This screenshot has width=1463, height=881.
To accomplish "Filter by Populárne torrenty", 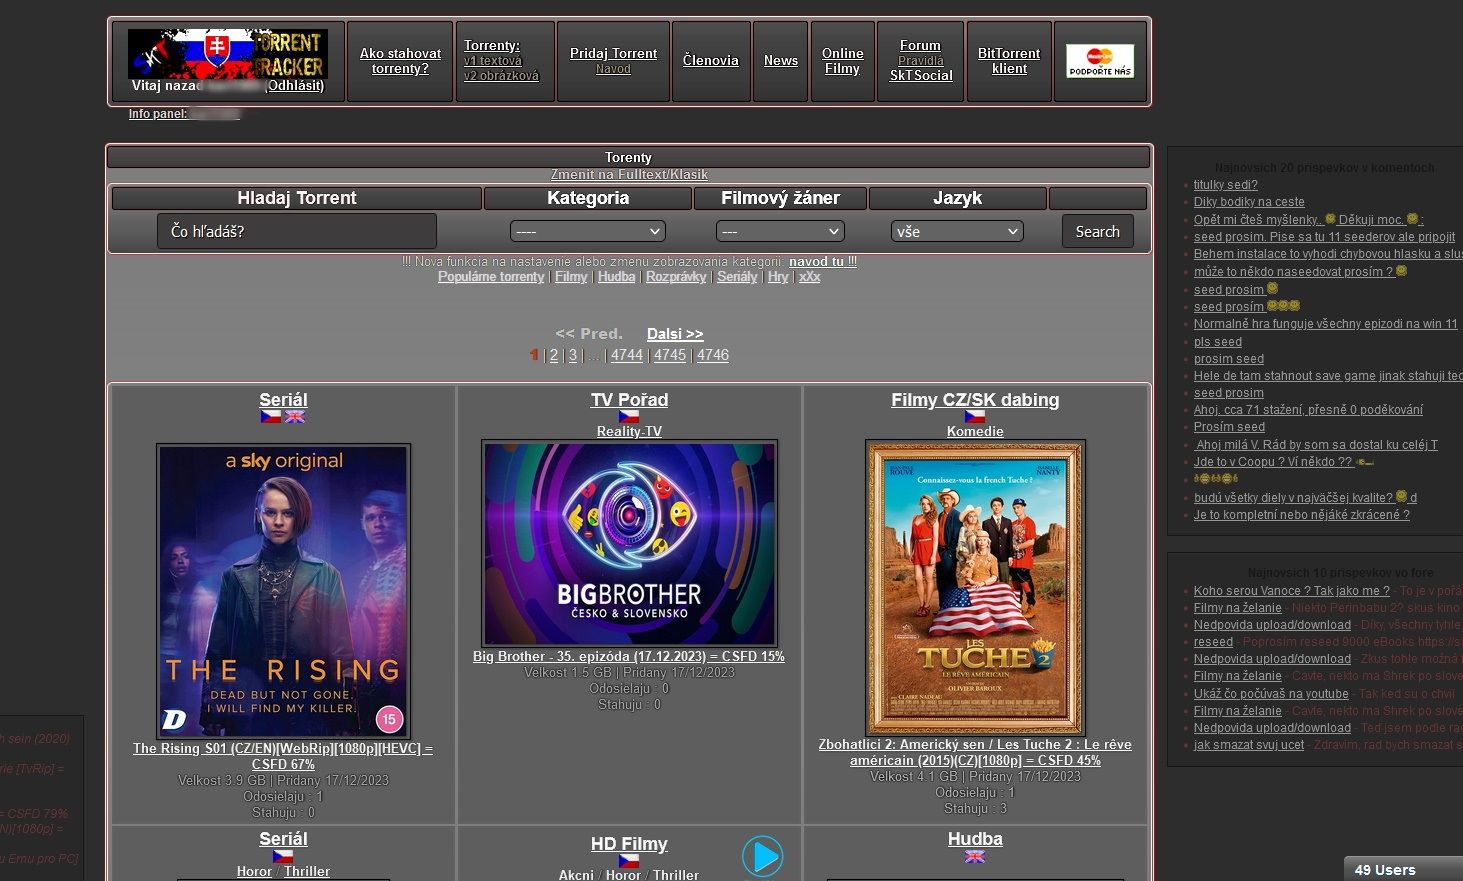I will [x=491, y=277].
